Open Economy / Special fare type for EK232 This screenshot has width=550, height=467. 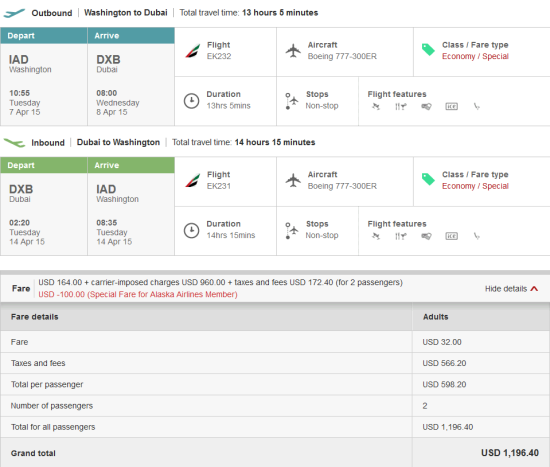click(475, 56)
